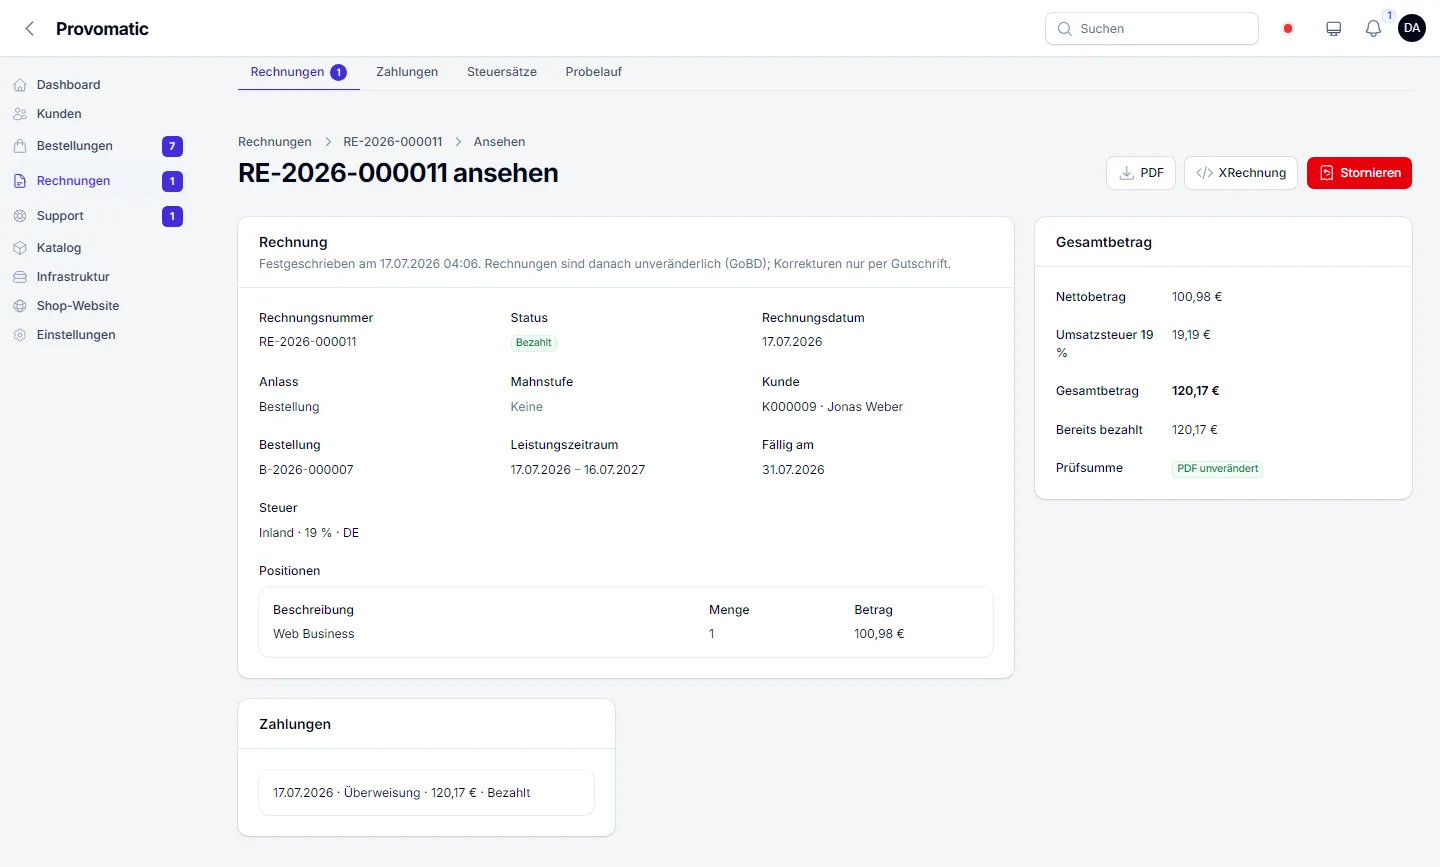Open the DA user avatar menu

tap(1412, 28)
